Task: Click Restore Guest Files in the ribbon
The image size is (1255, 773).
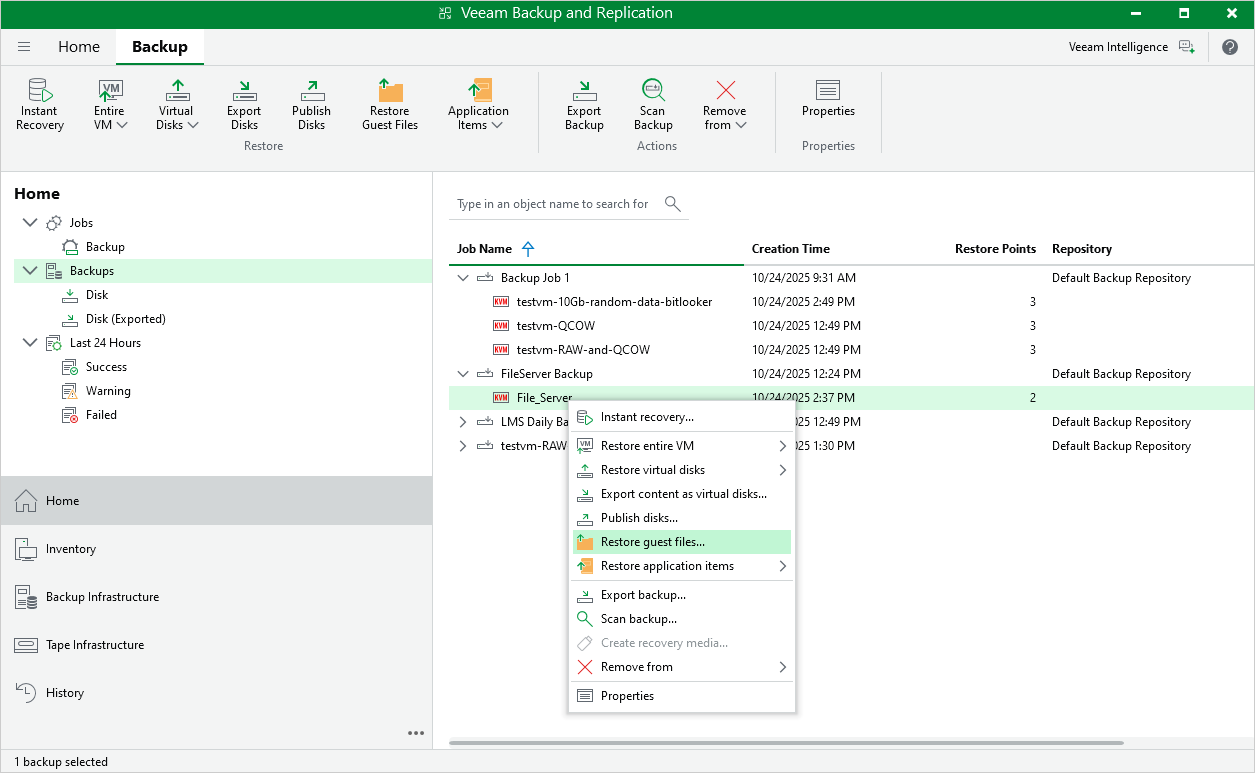Action: pyautogui.click(x=390, y=105)
